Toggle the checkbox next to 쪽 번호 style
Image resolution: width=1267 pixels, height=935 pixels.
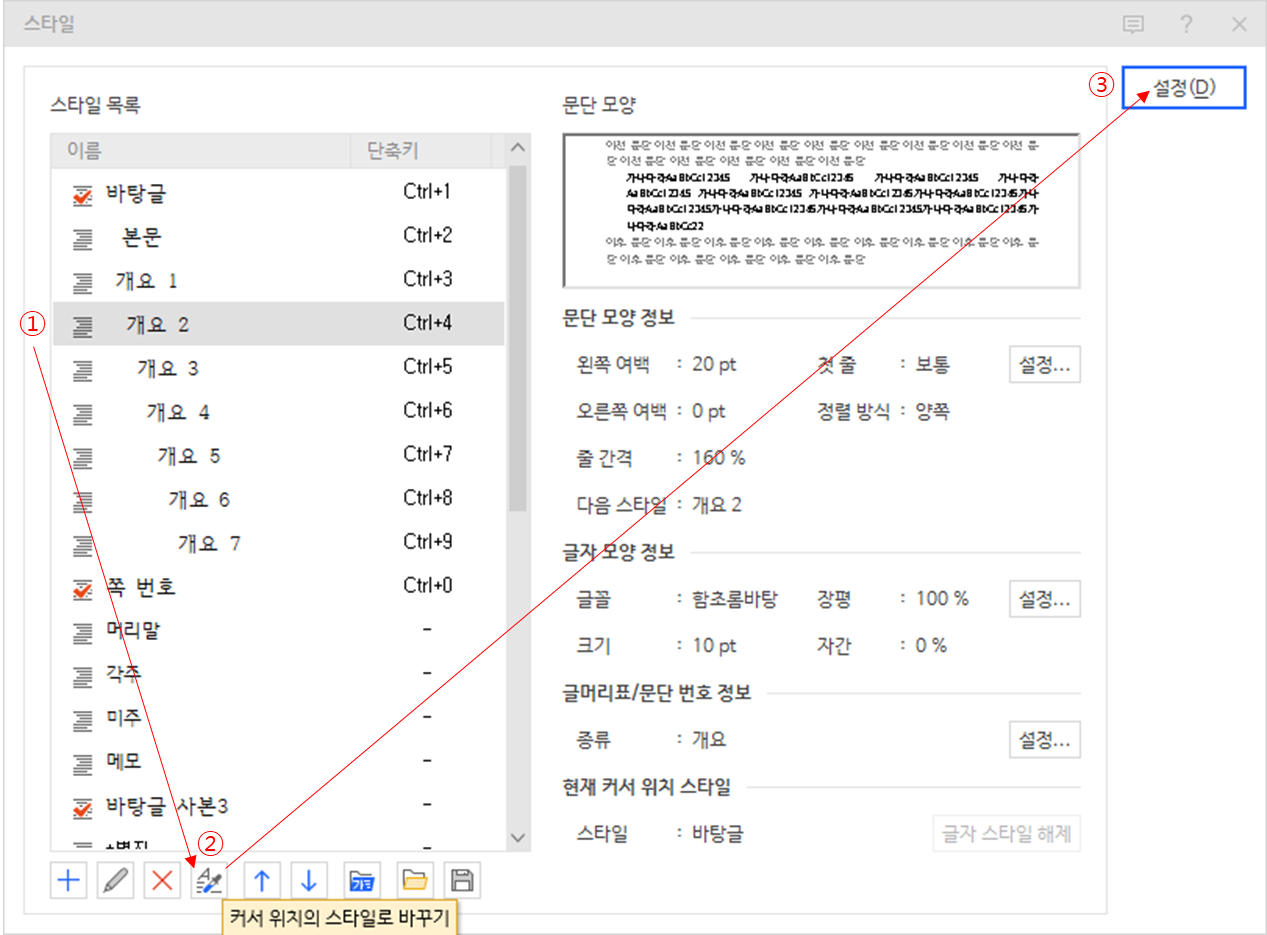(x=83, y=584)
